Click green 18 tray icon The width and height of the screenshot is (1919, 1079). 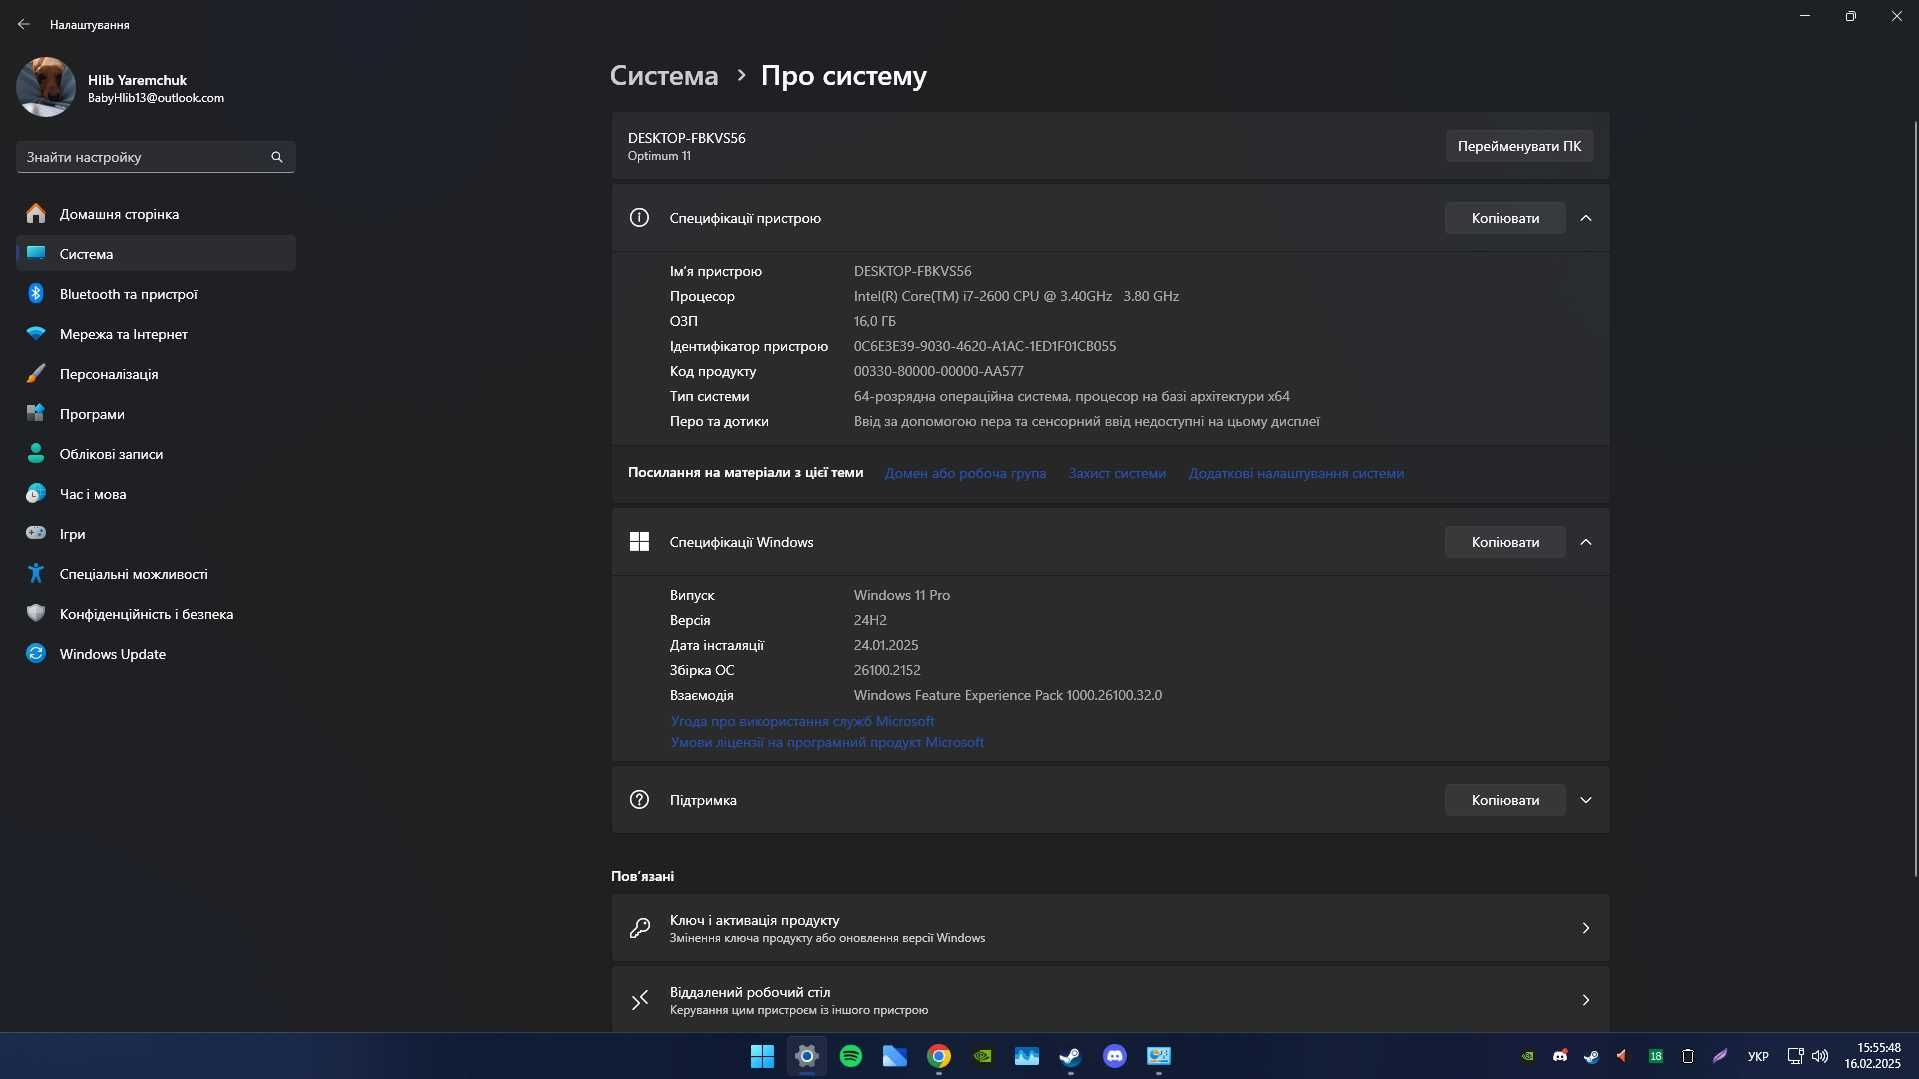(x=1656, y=1056)
